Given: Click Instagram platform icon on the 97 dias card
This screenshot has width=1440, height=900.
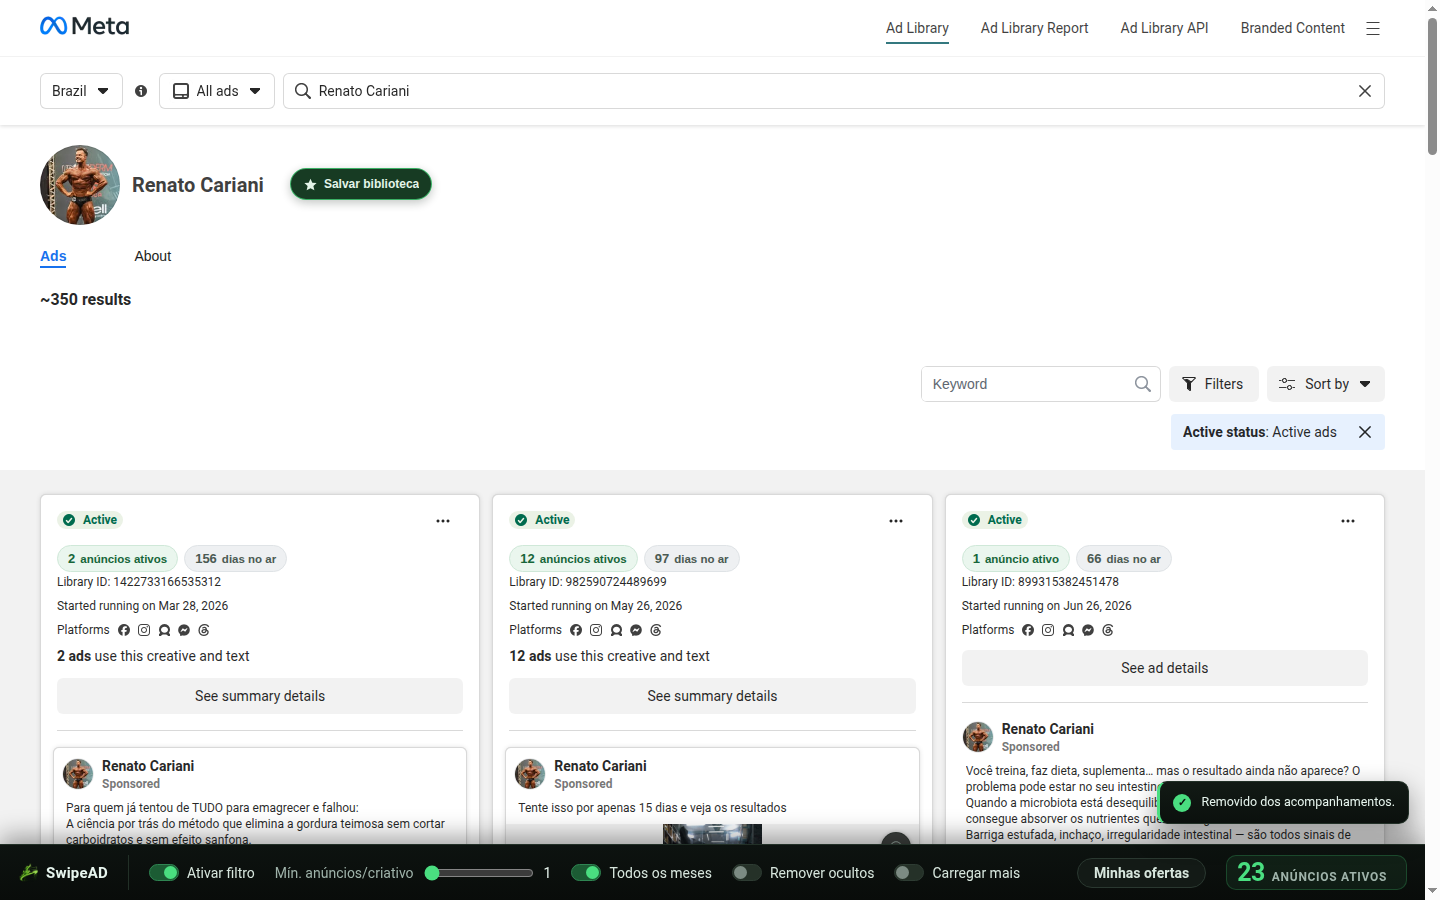Looking at the screenshot, I should pyautogui.click(x=596, y=630).
